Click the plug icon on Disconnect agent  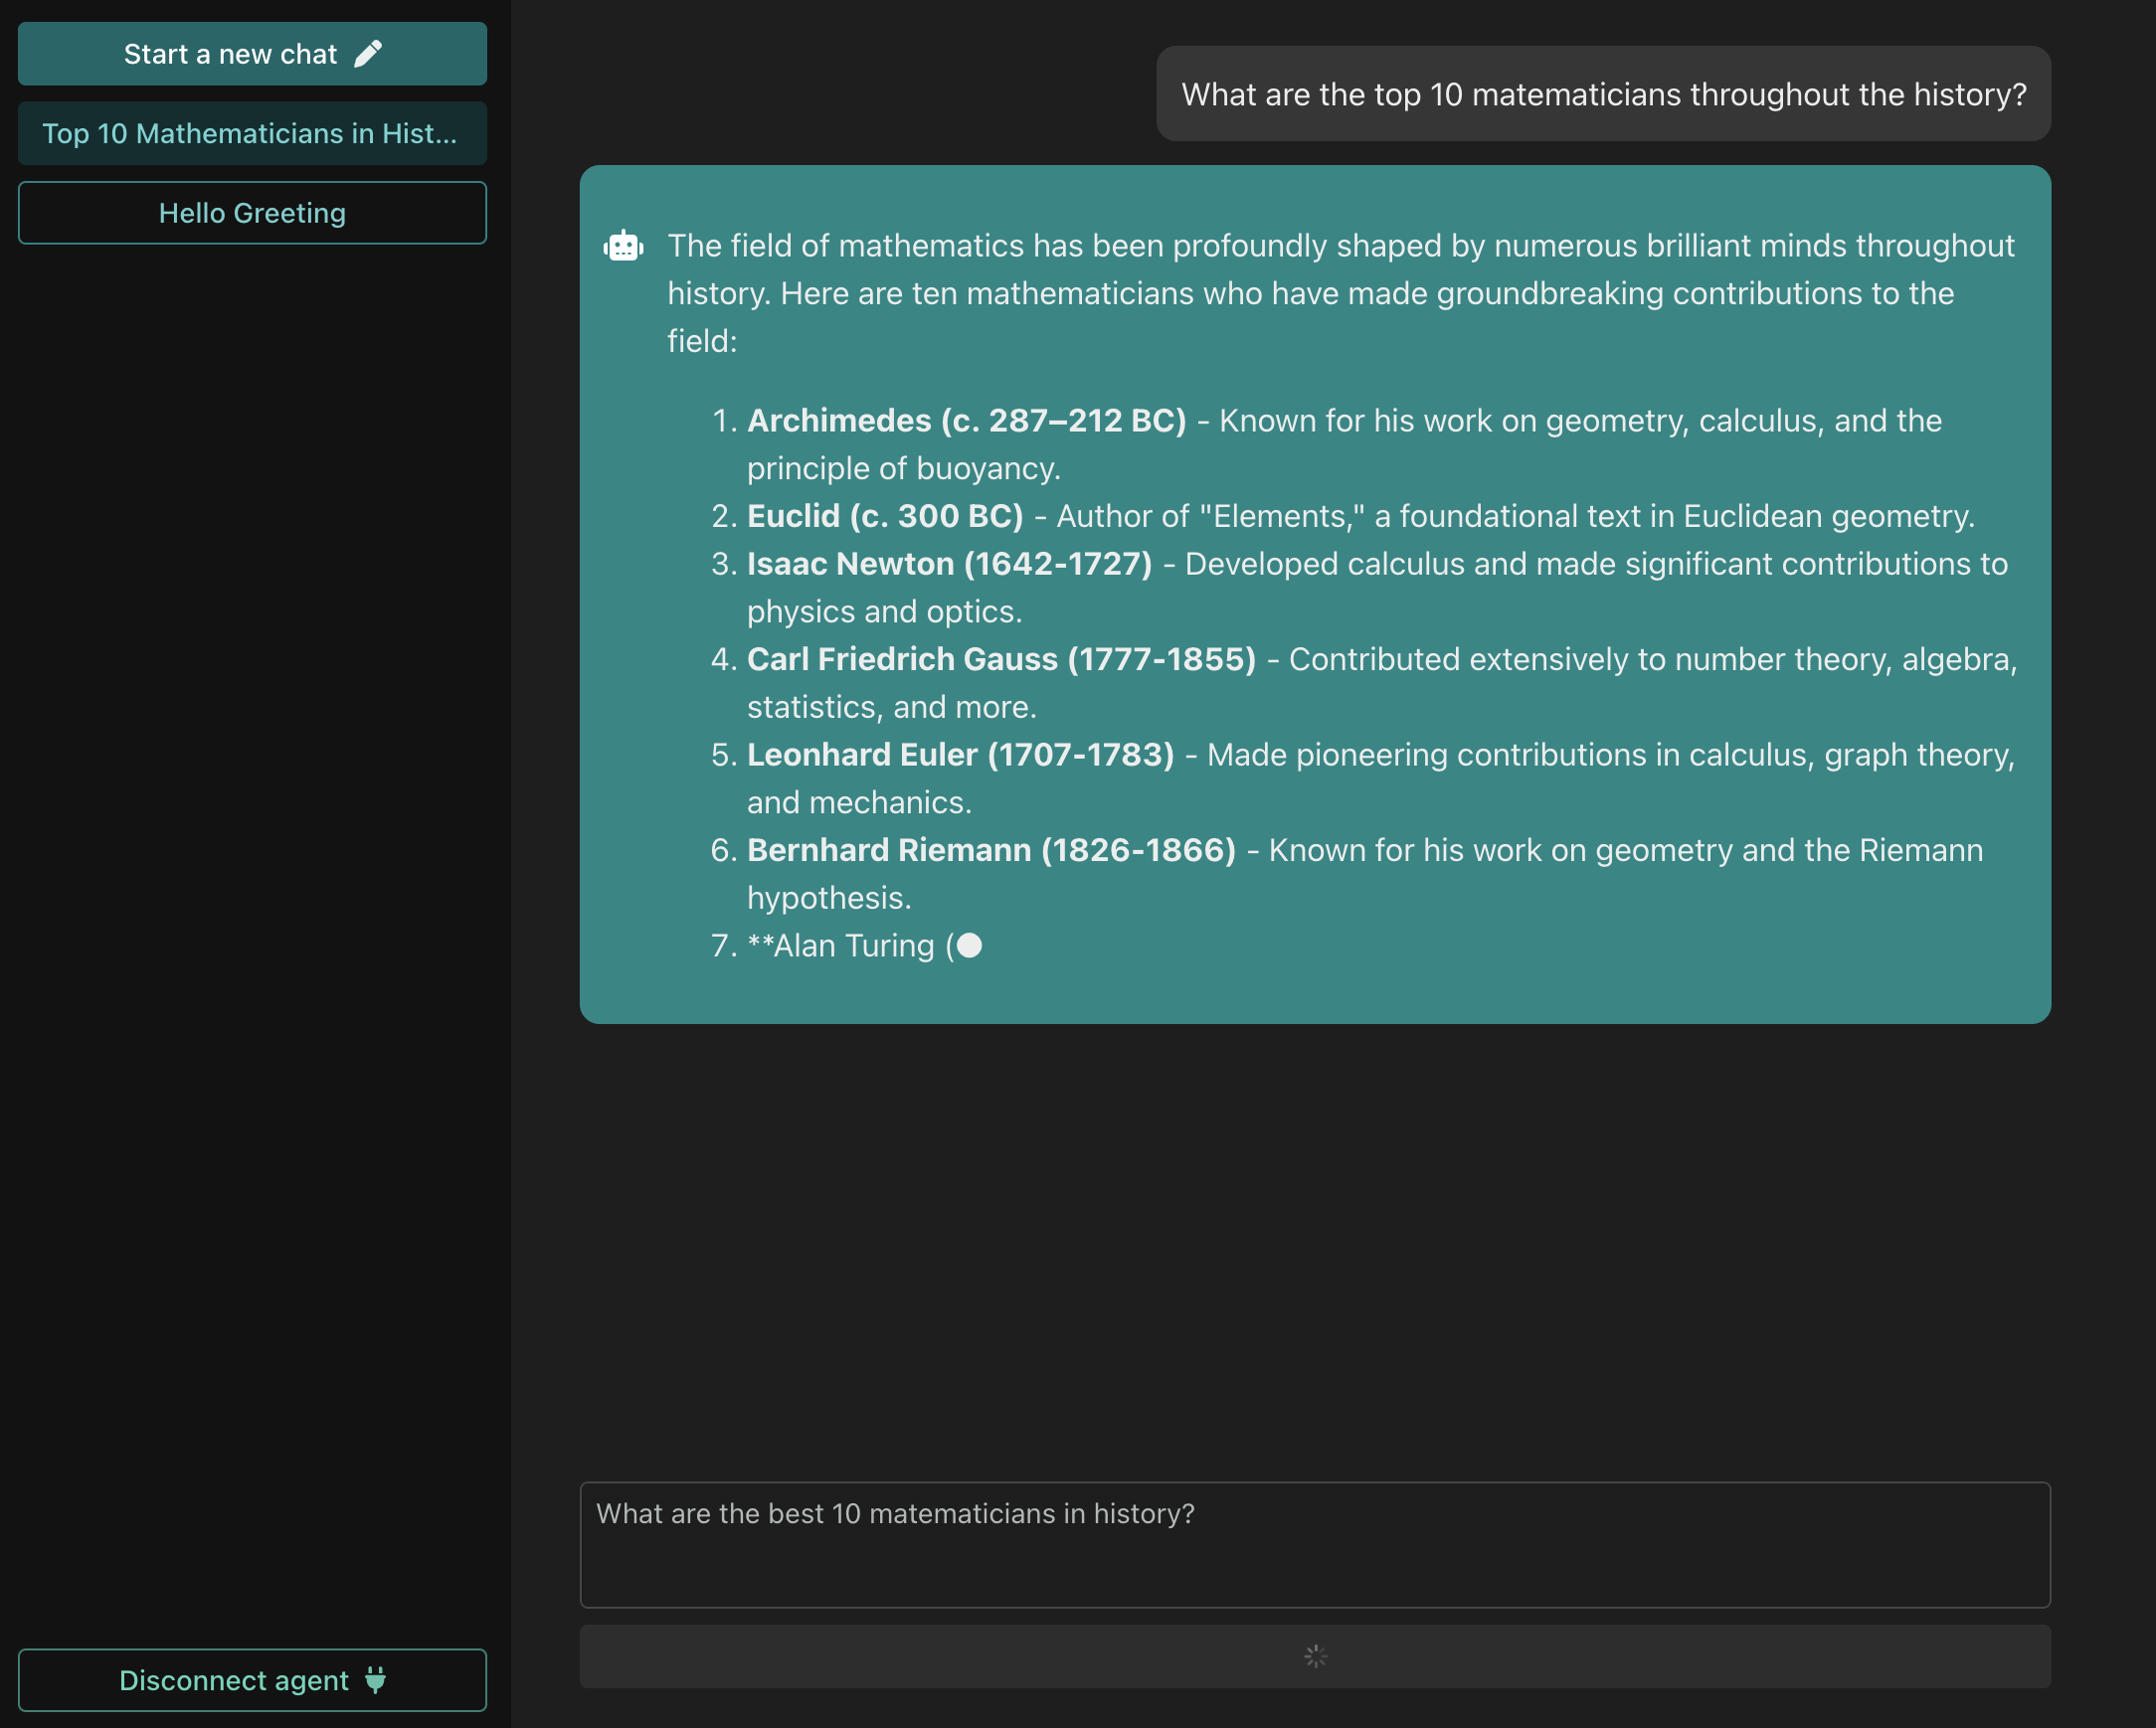pos(375,1680)
